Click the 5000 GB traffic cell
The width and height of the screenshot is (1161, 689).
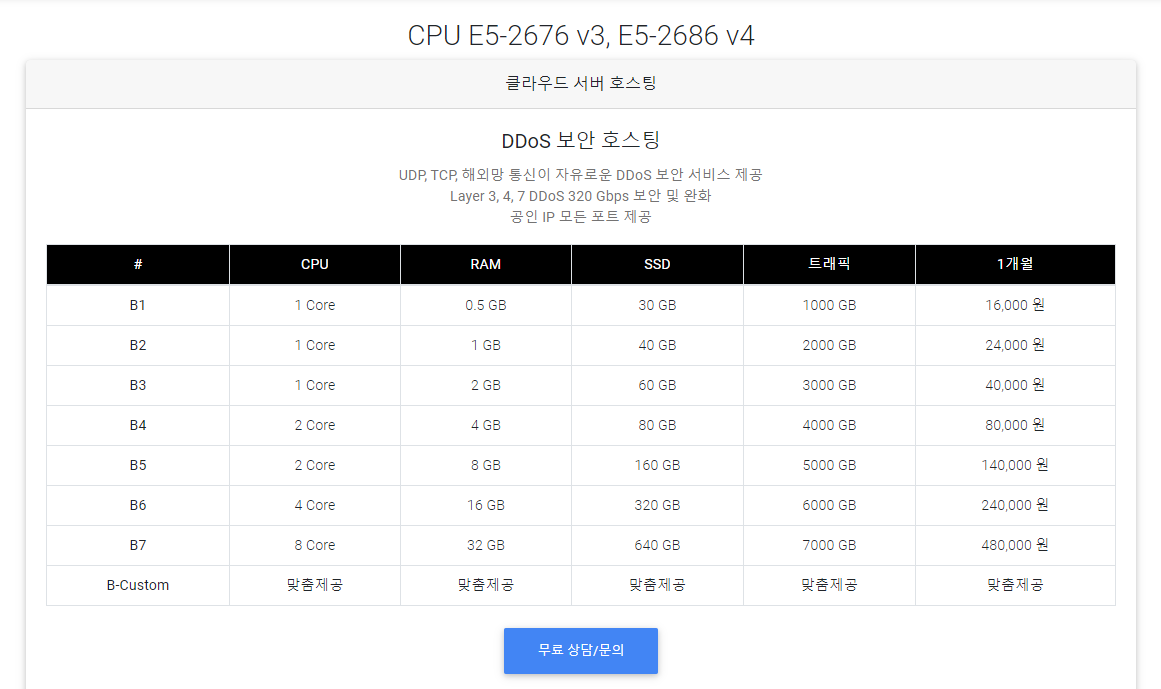coord(829,465)
